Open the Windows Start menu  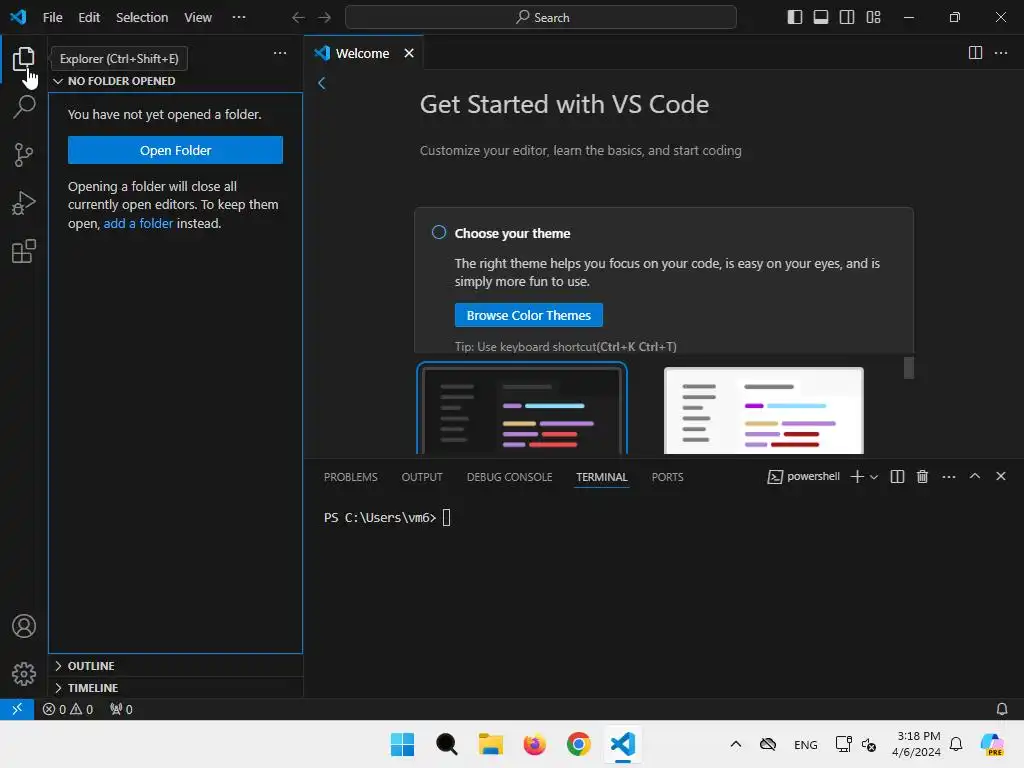(402, 744)
